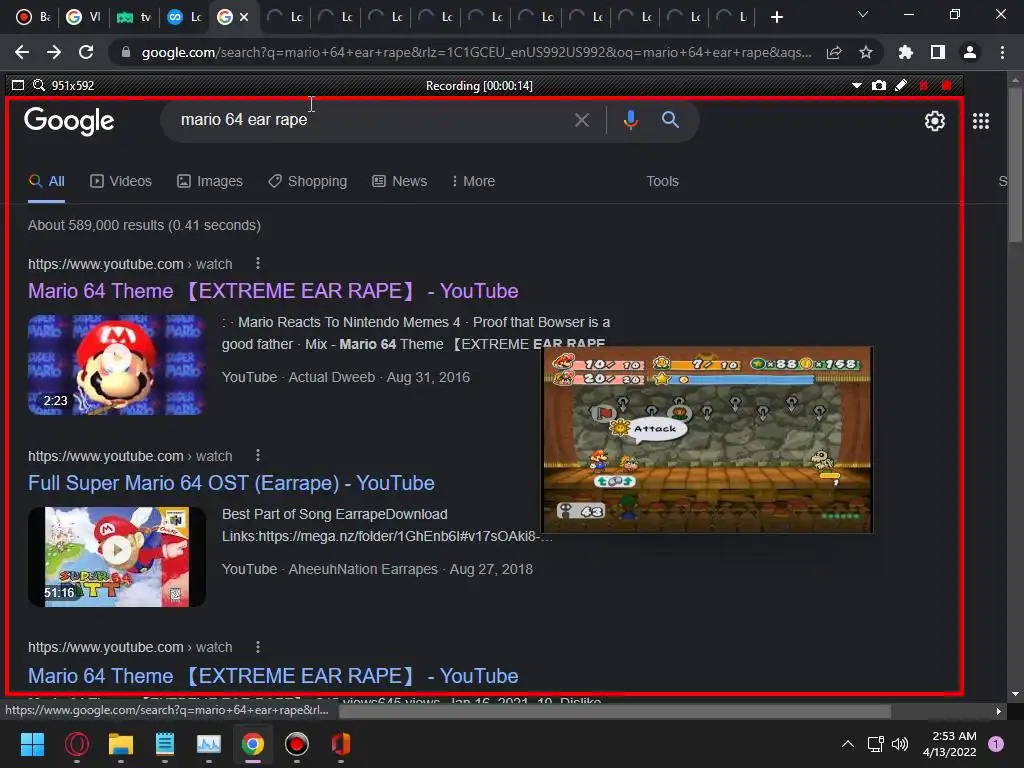1024x768 pixels.
Task: Select the recorder pencil draw tool
Action: [x=901, y=86]
